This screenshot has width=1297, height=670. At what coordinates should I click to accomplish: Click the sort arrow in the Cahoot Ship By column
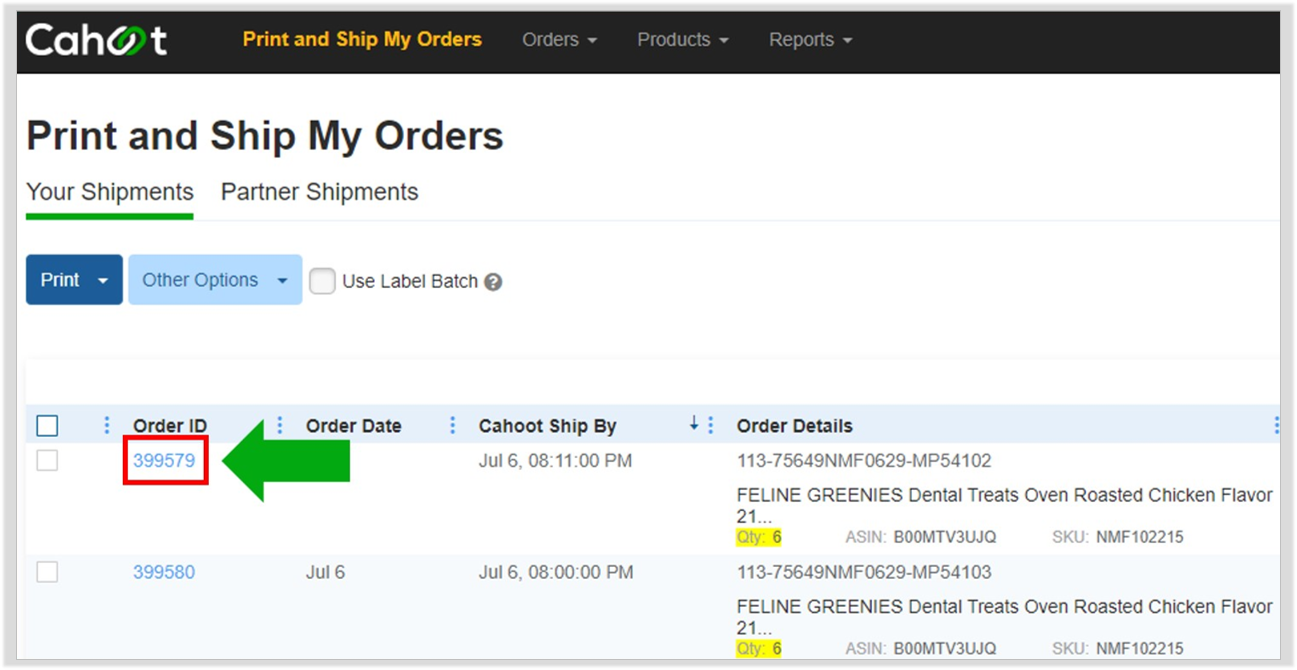pos(694,425)
